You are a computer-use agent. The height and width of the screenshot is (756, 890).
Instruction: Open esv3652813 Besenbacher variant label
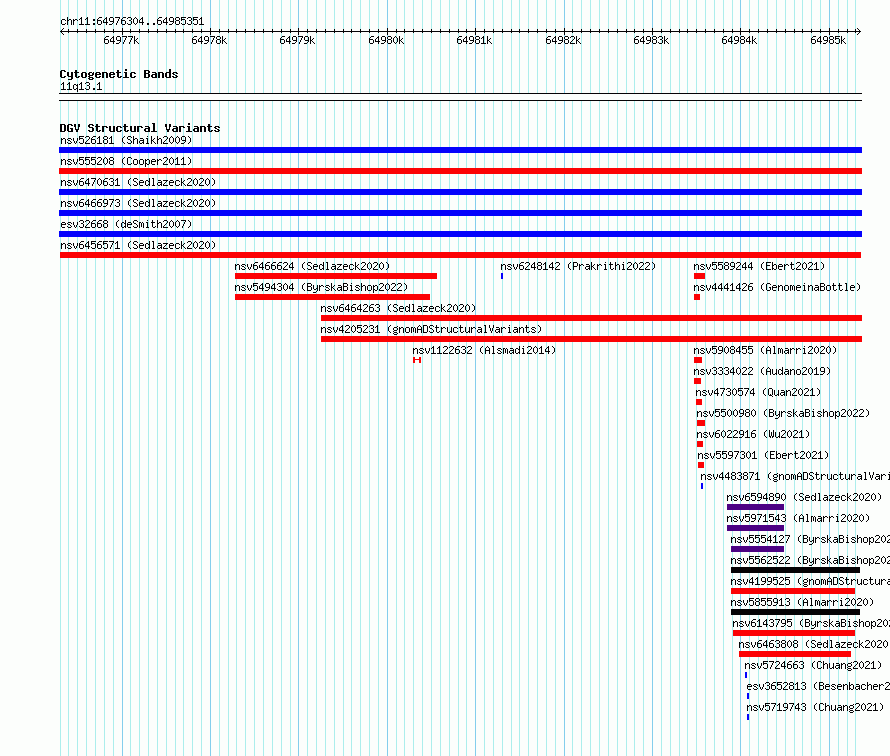point(818,686)
